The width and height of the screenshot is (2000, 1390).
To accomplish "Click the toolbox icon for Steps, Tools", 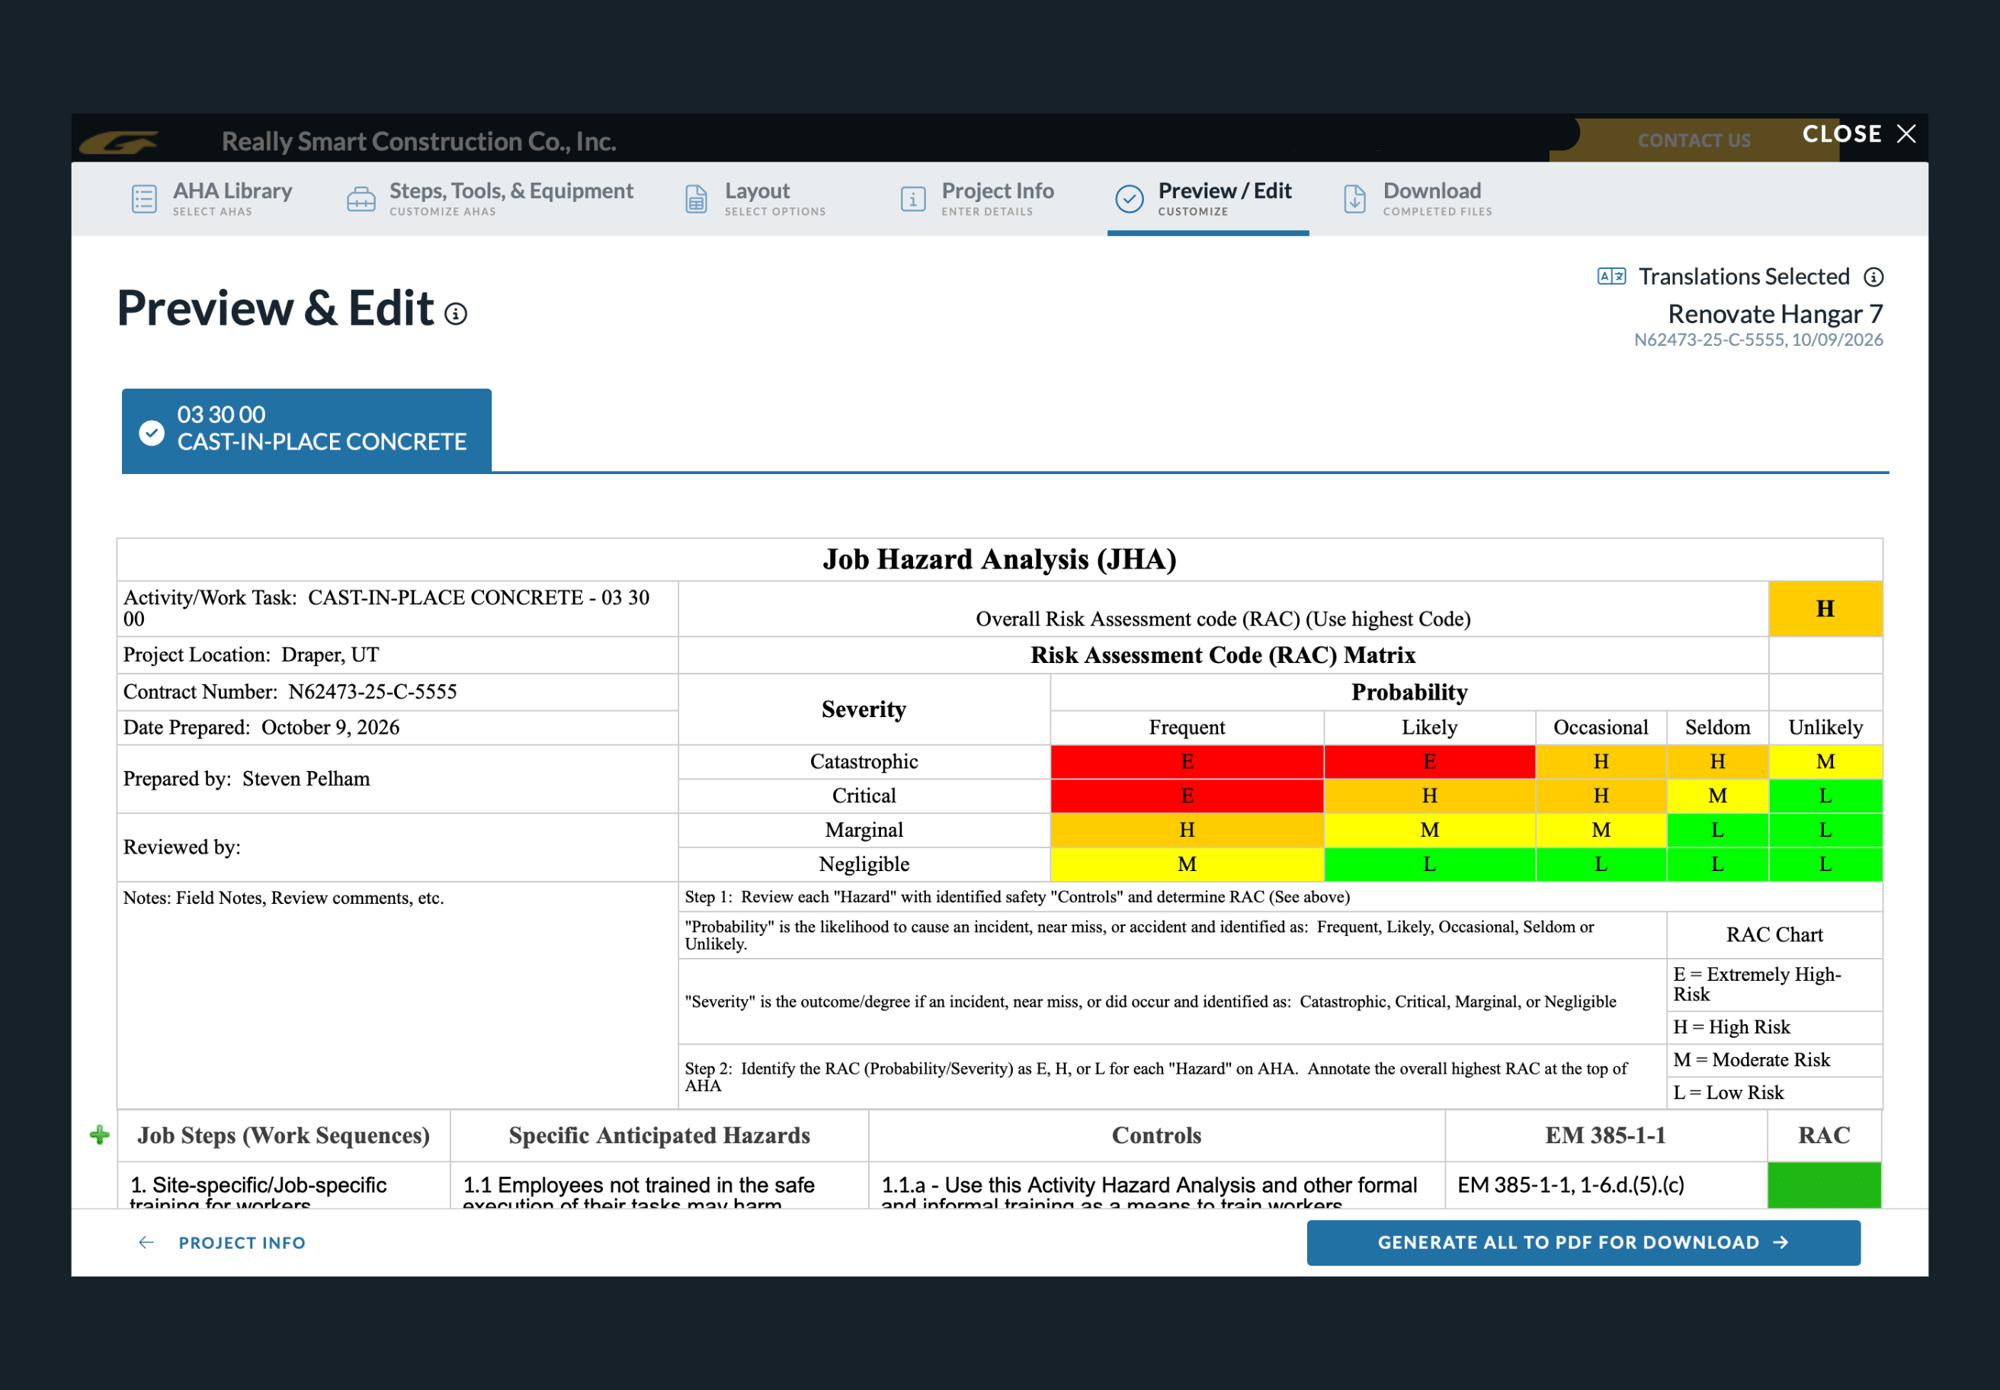I will point(361,199).
